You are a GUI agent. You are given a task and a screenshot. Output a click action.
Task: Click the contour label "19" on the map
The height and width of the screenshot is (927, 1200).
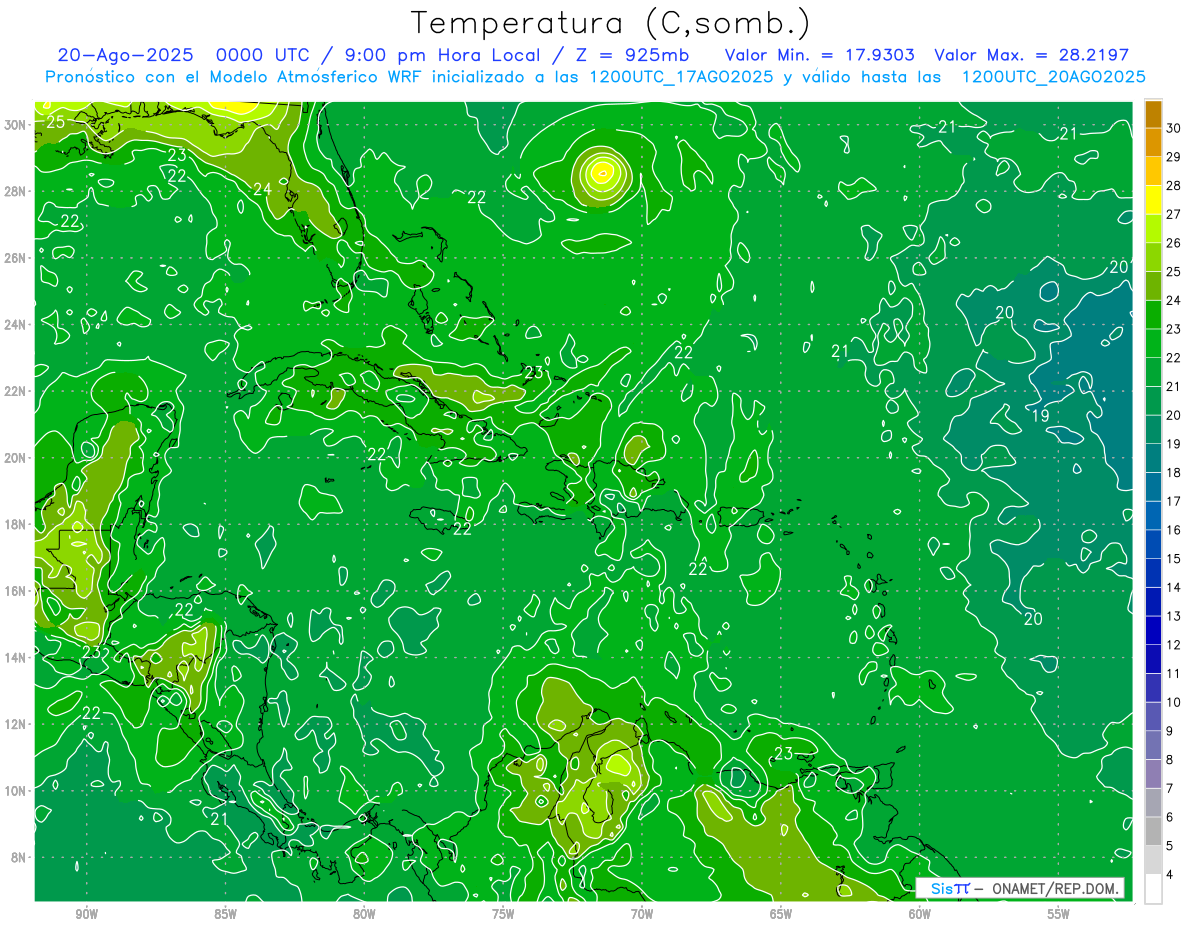coord(1040,416)
